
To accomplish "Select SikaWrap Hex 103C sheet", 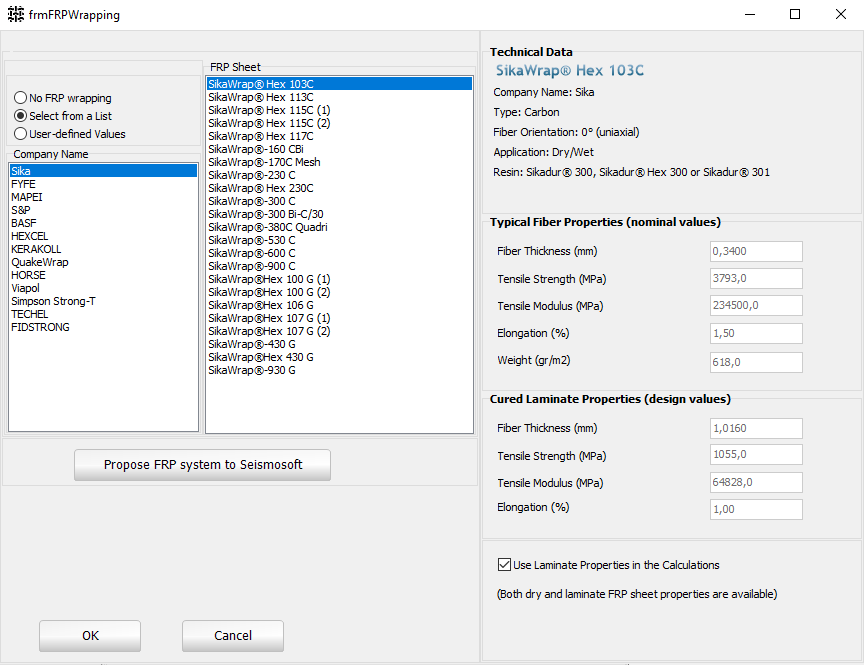I will tap(339, 84).
